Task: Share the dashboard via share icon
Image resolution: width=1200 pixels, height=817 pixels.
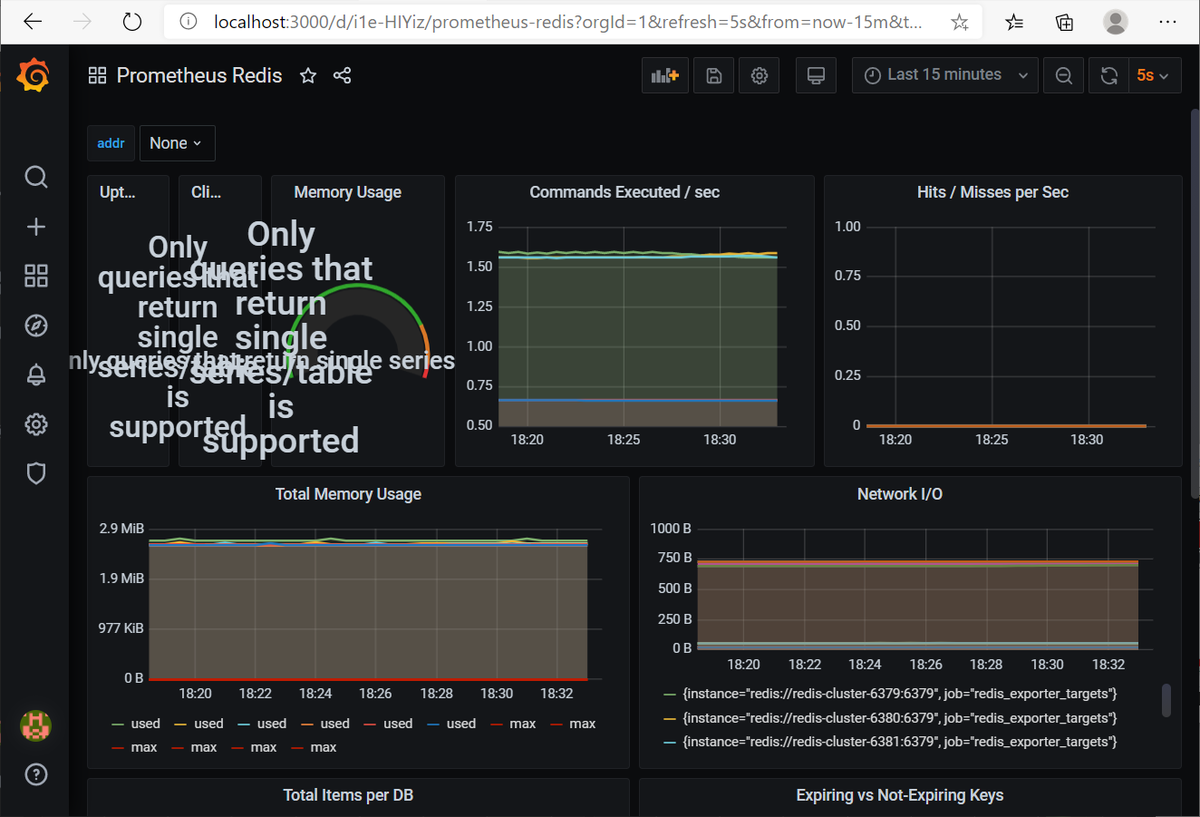Action: coord(342,76)
